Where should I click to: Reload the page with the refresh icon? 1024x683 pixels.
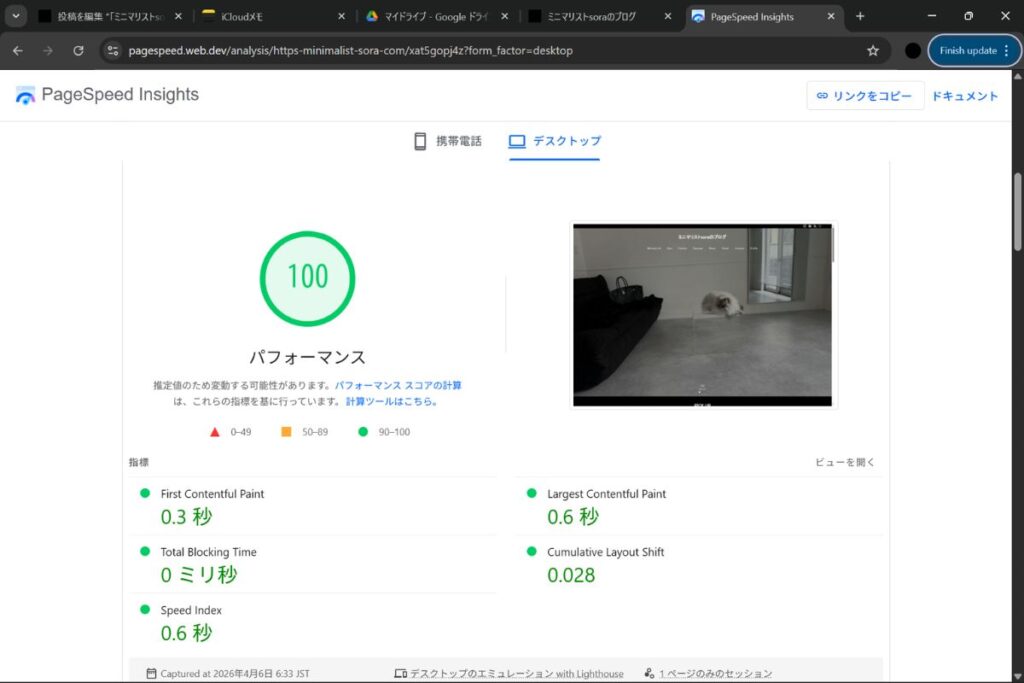click(78, 50)
